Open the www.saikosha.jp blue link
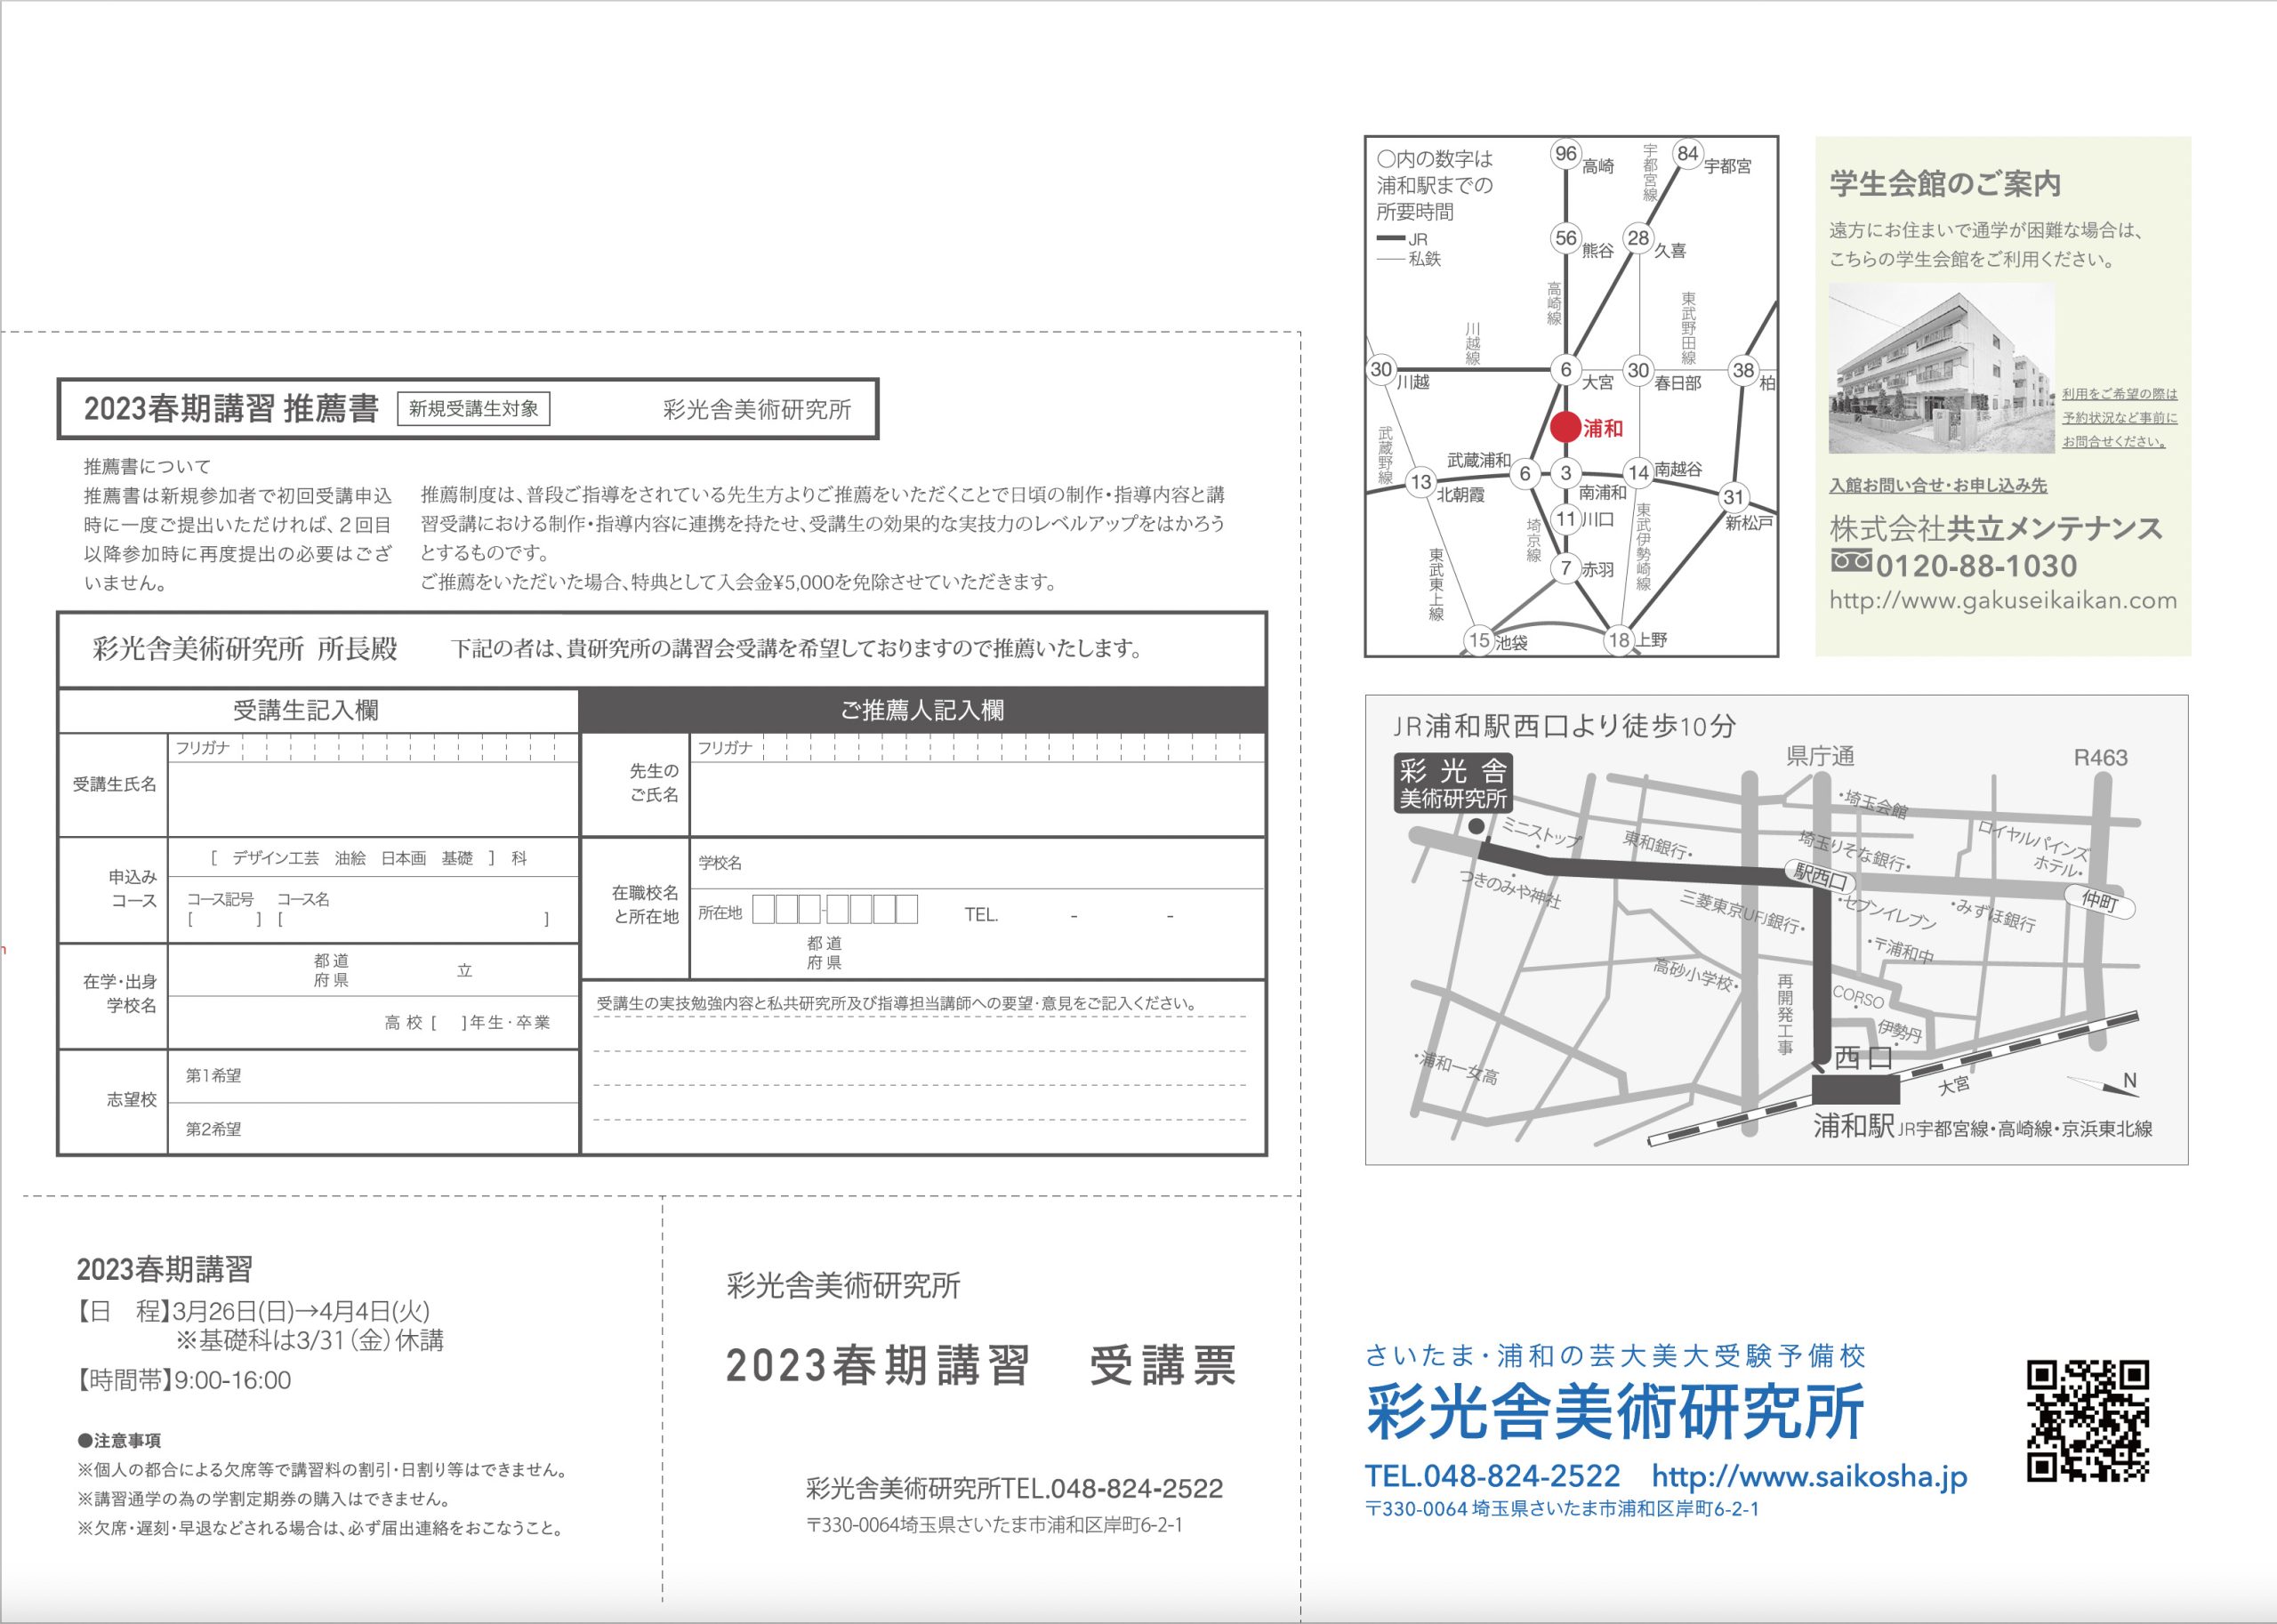This screenshot has width=2277, height=1624. [1809, 1476]
